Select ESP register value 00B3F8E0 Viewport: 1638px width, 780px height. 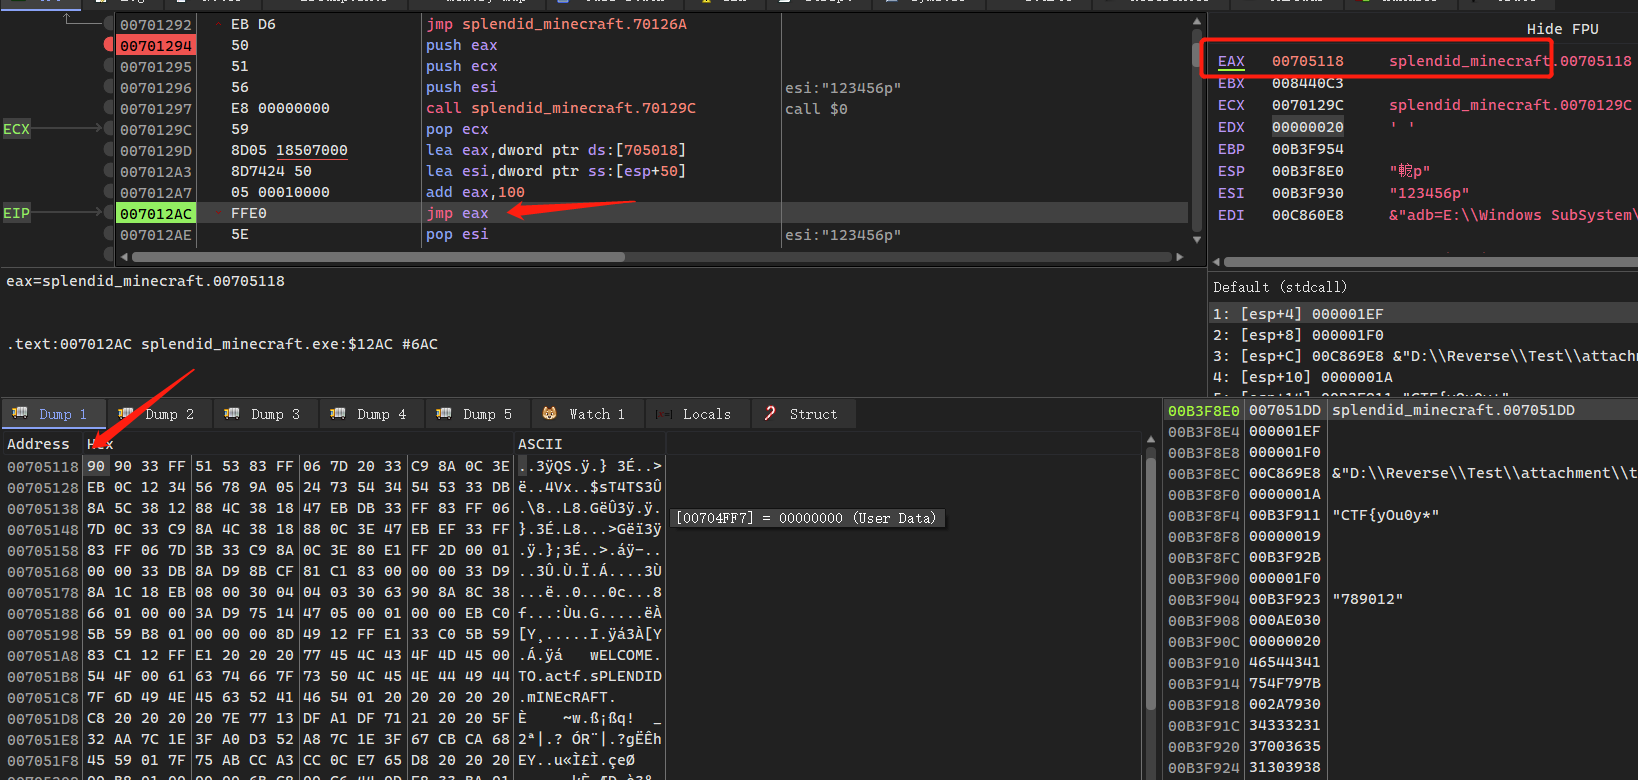1307,171
